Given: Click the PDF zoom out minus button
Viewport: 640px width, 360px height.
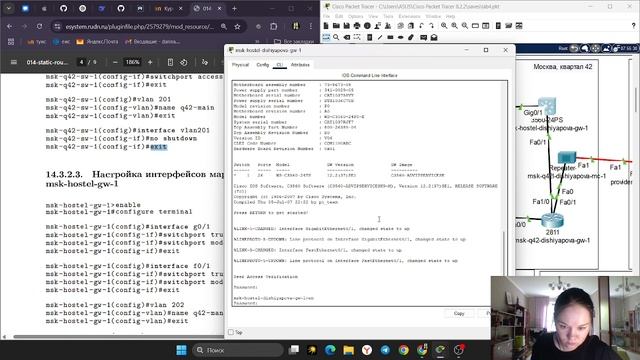Looking at the screenshot, I should 115,62.
